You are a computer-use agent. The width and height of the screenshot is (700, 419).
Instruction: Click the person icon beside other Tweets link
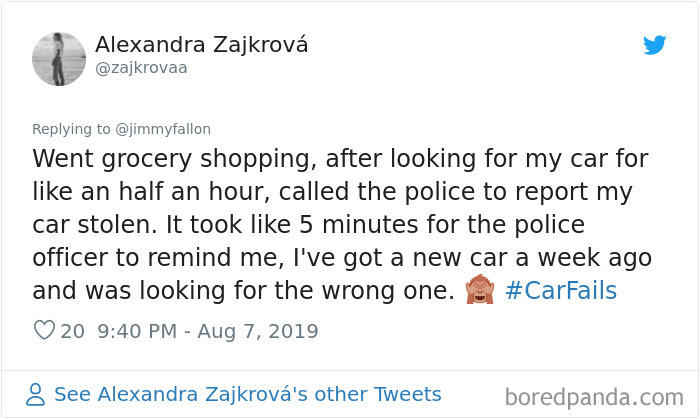tap(37, 394)
